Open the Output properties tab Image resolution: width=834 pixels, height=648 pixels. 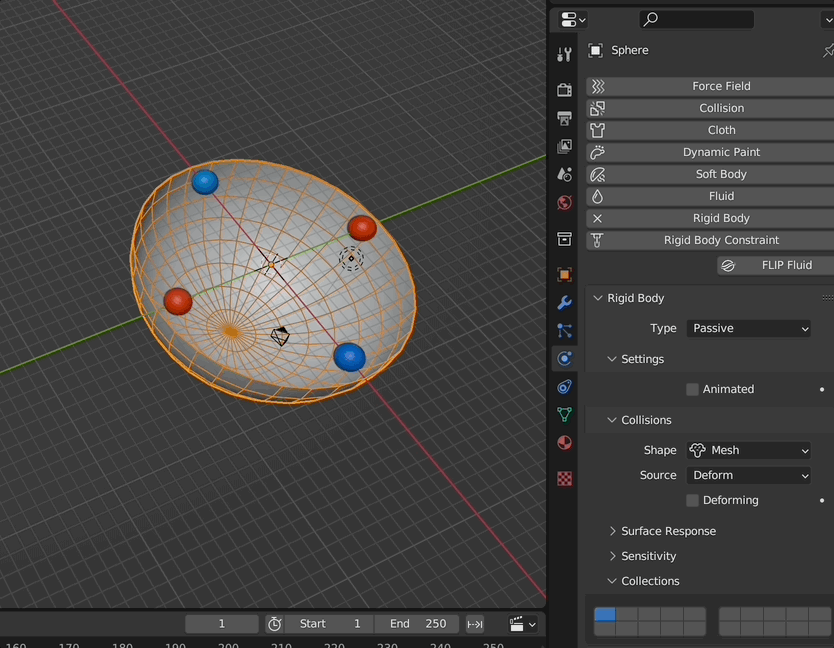tap(564, 118)
